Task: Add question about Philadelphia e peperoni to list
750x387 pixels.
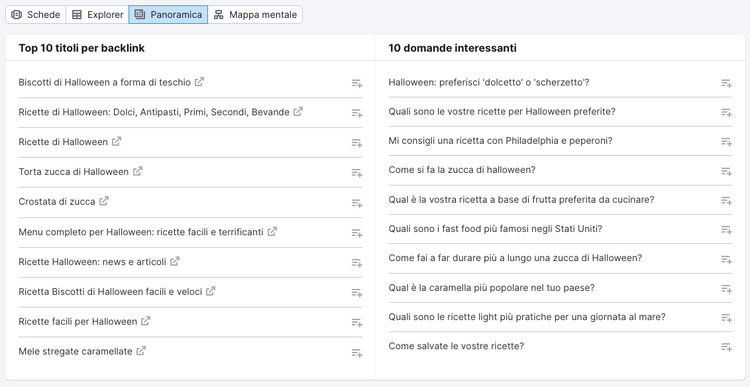Action: (727, 142)
